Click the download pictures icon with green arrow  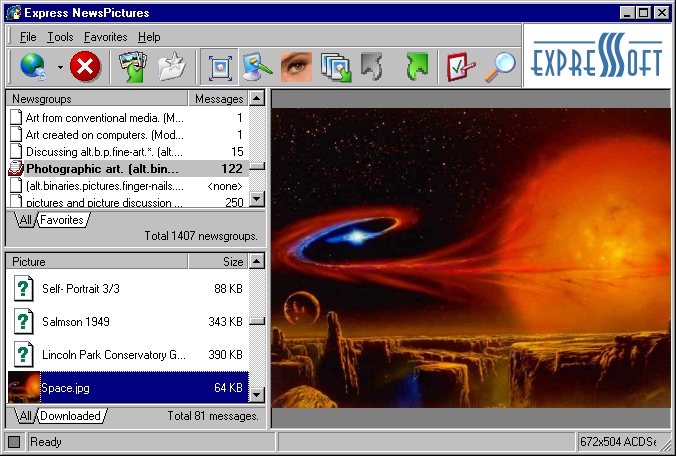pyautogui.click(x=133, y=67)
